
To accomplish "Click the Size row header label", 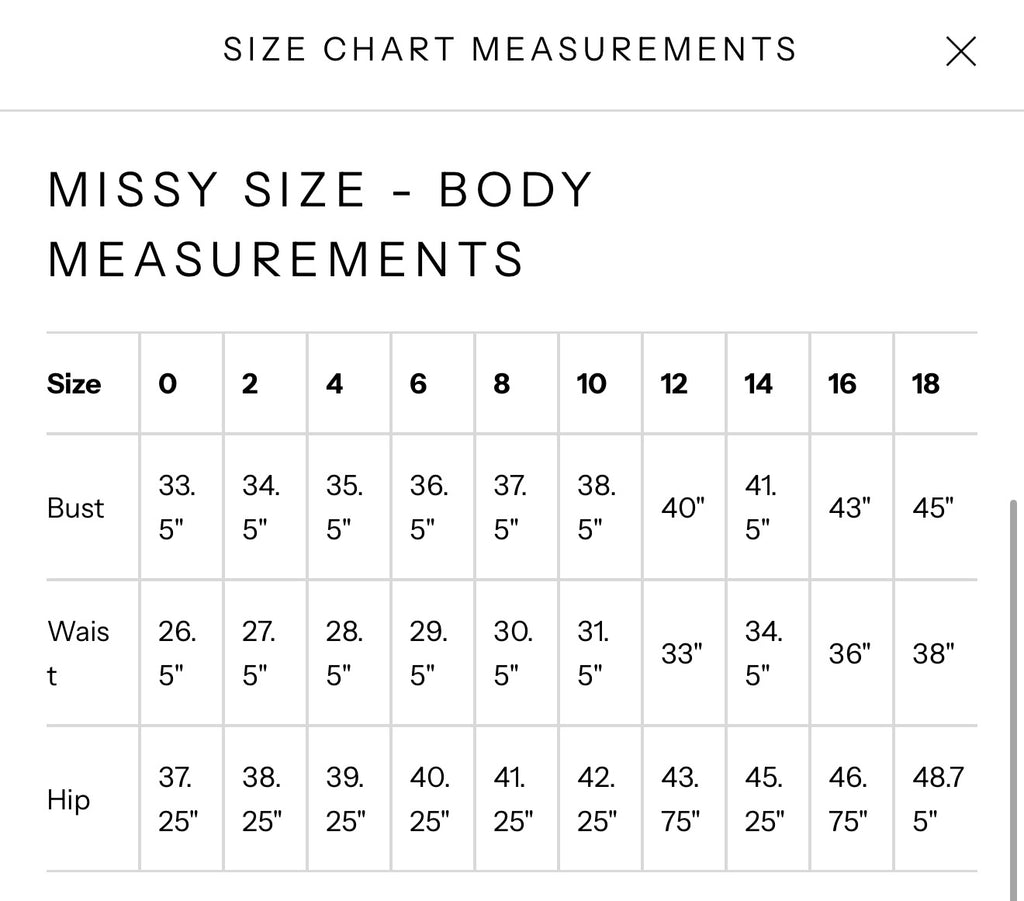I will [74, 383].
